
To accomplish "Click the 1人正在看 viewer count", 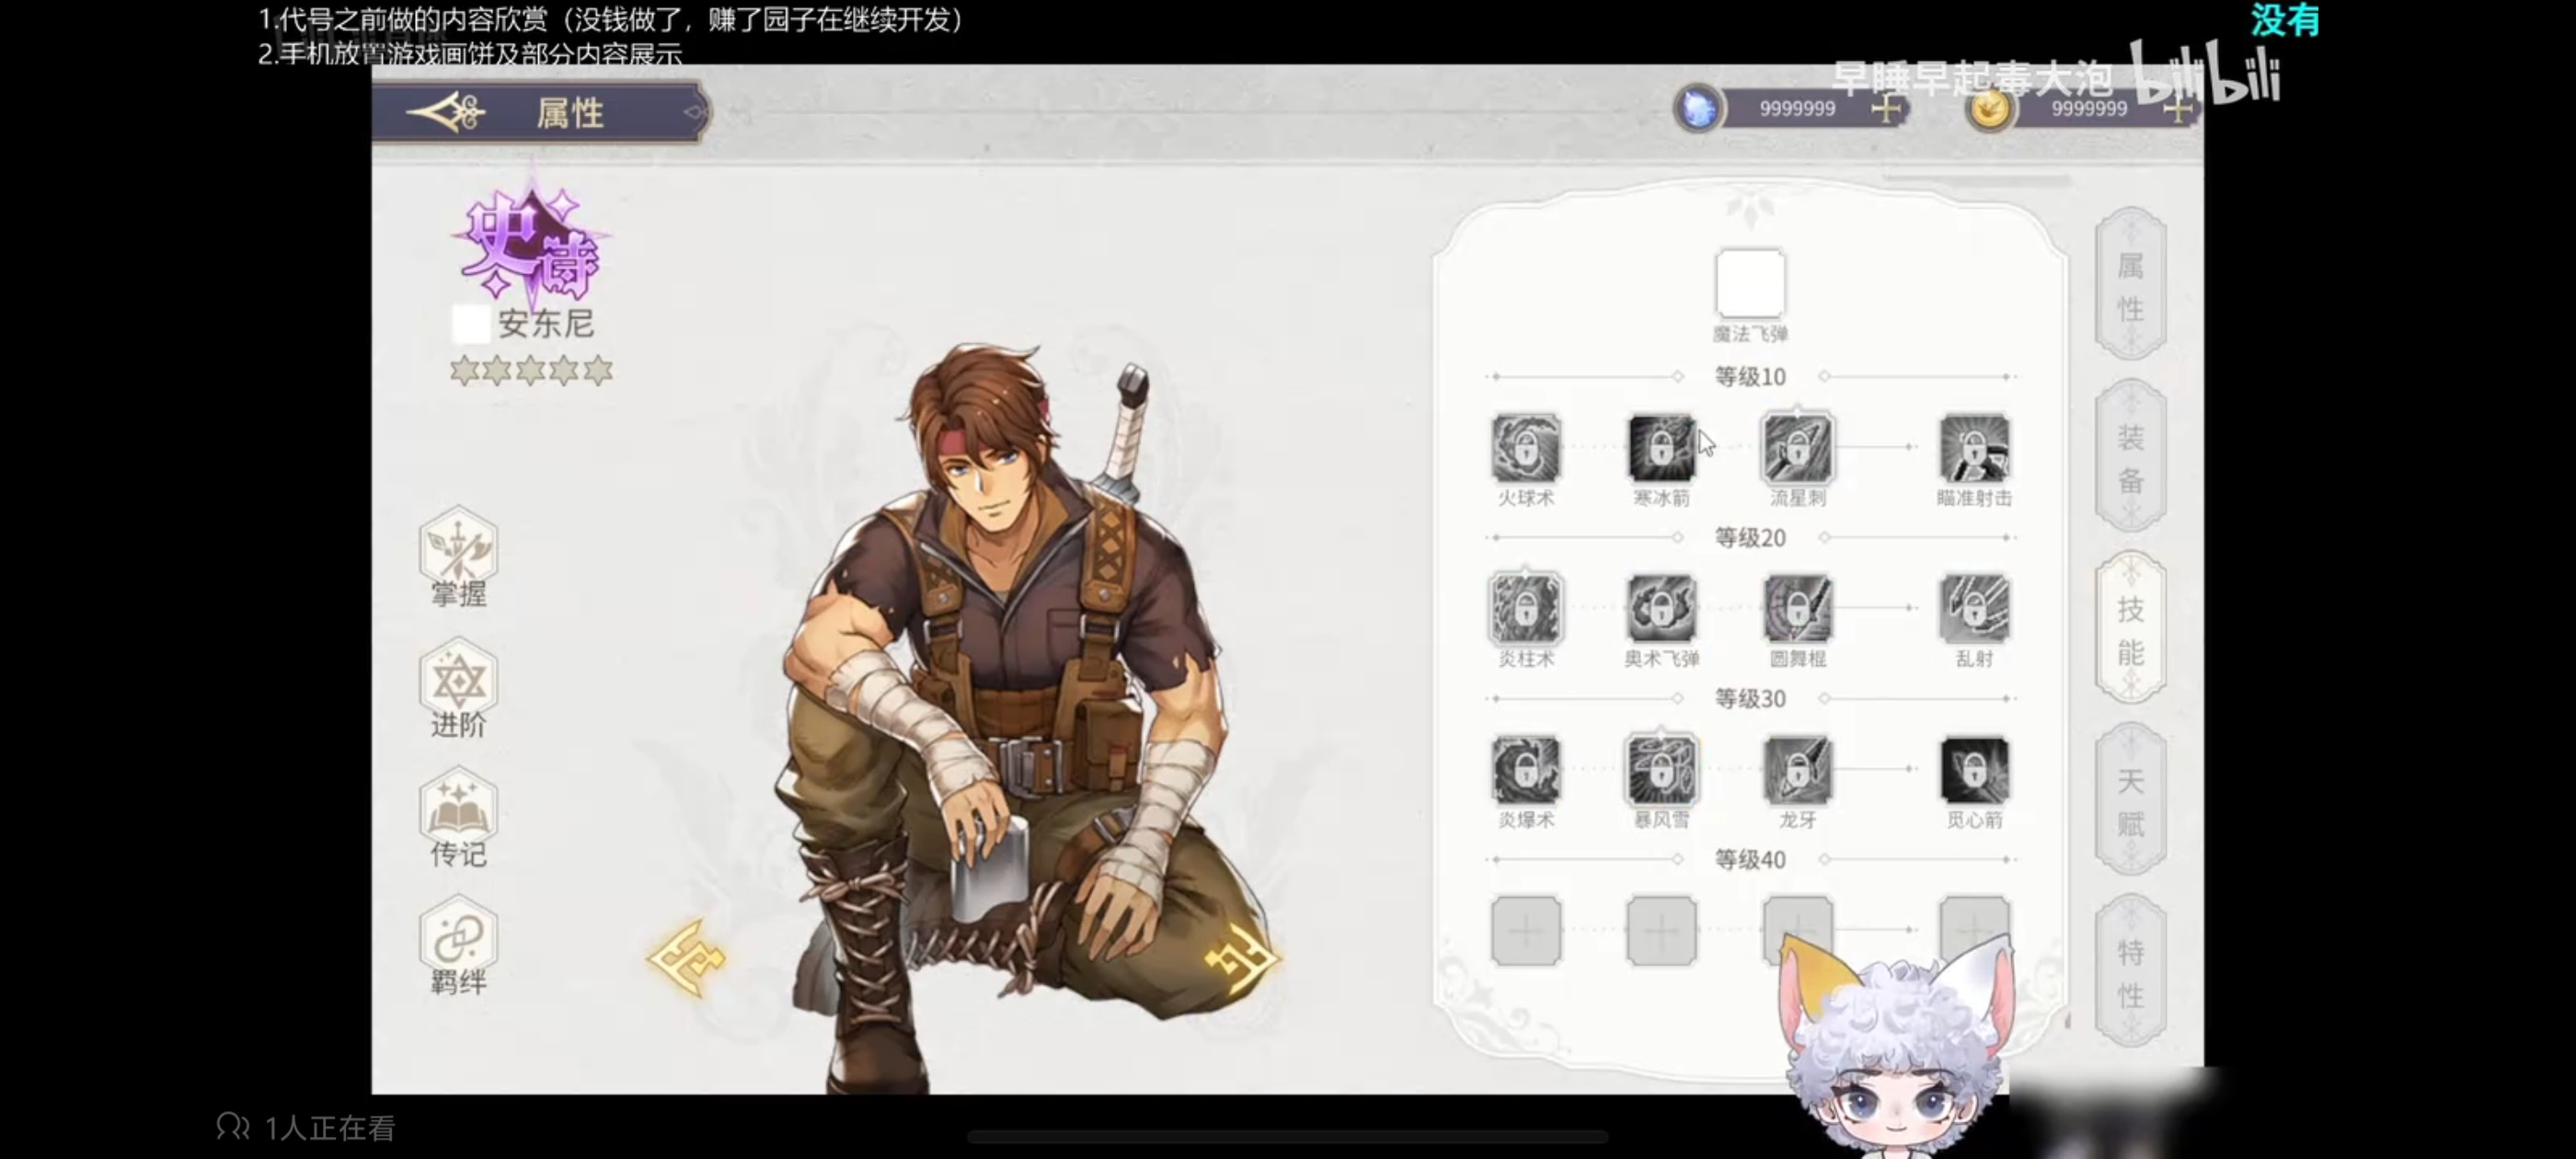I will tap(330, 1129).
